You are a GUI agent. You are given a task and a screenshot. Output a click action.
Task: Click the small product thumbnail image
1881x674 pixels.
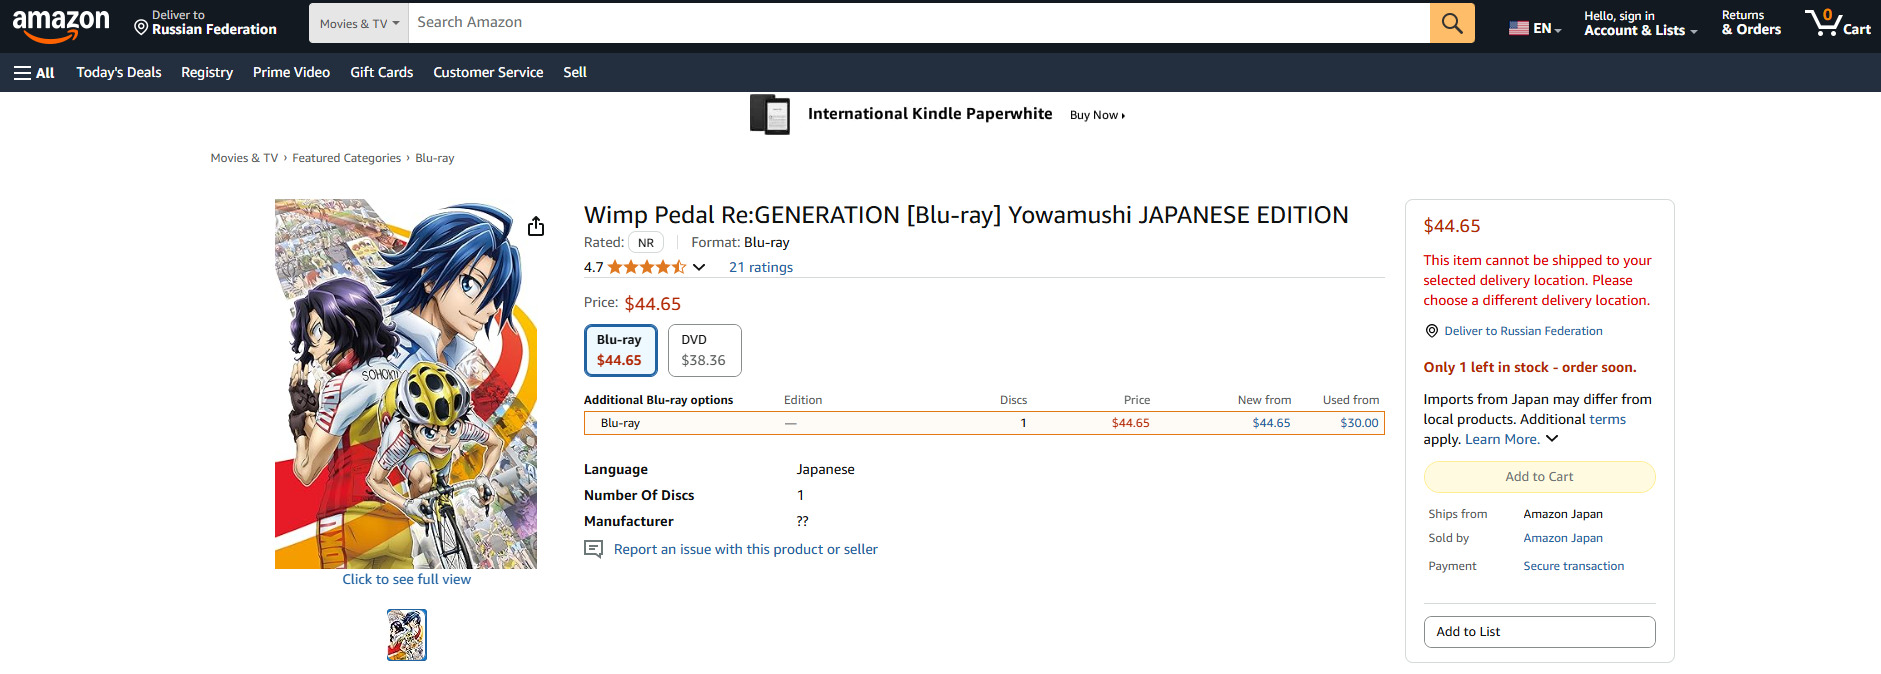(x=407, y=635)
